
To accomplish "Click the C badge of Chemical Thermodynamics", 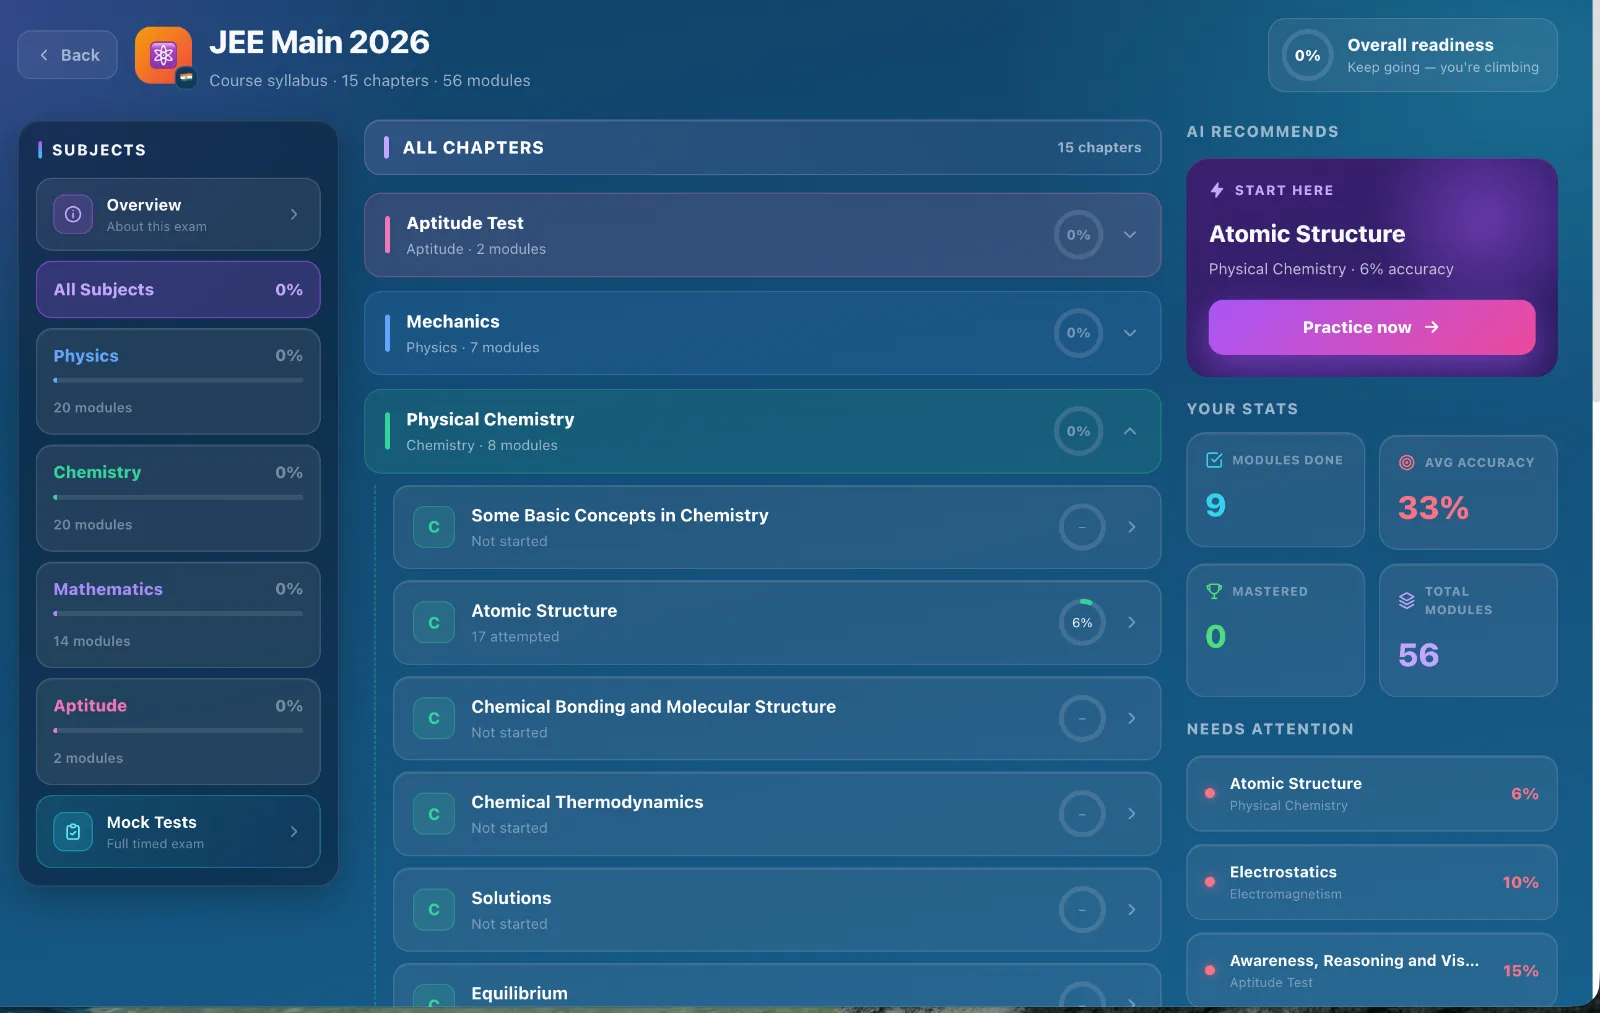I will [434, 814].
